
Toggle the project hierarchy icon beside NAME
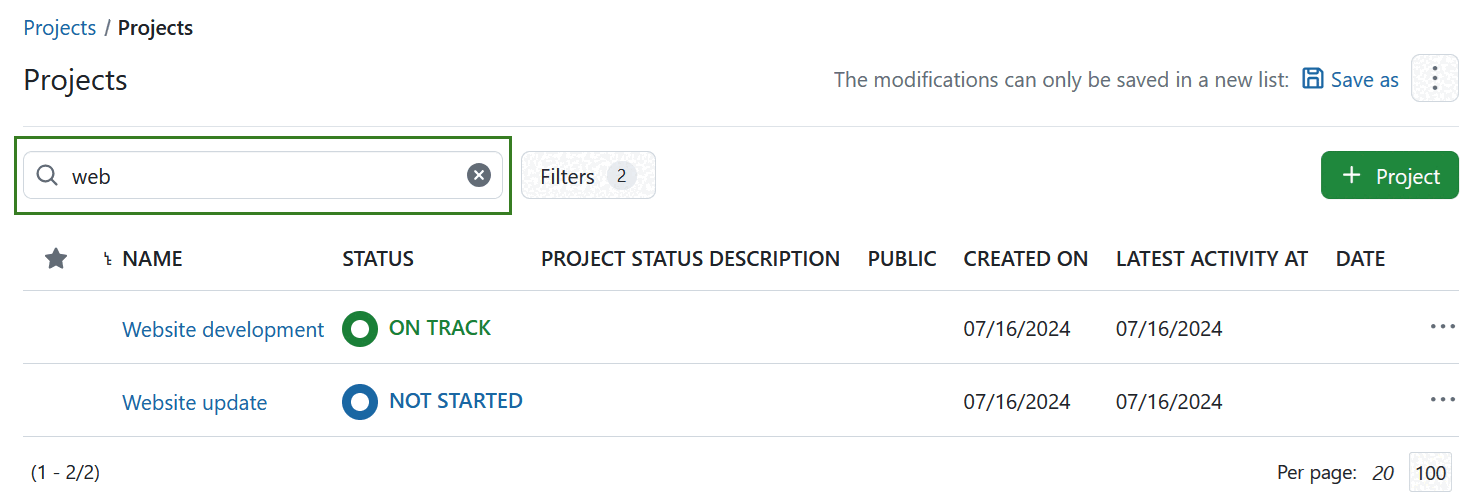pos(107,260)
